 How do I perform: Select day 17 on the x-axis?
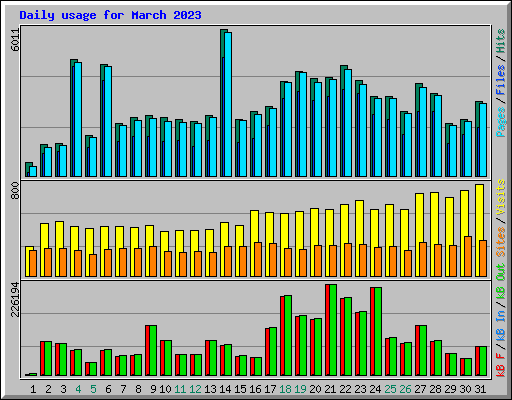[270, 389]
